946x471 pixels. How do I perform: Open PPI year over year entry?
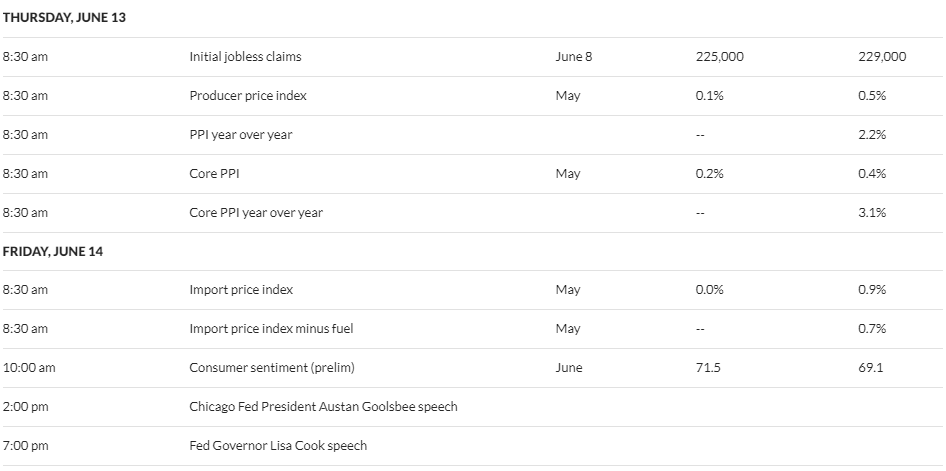coord(241,134)
